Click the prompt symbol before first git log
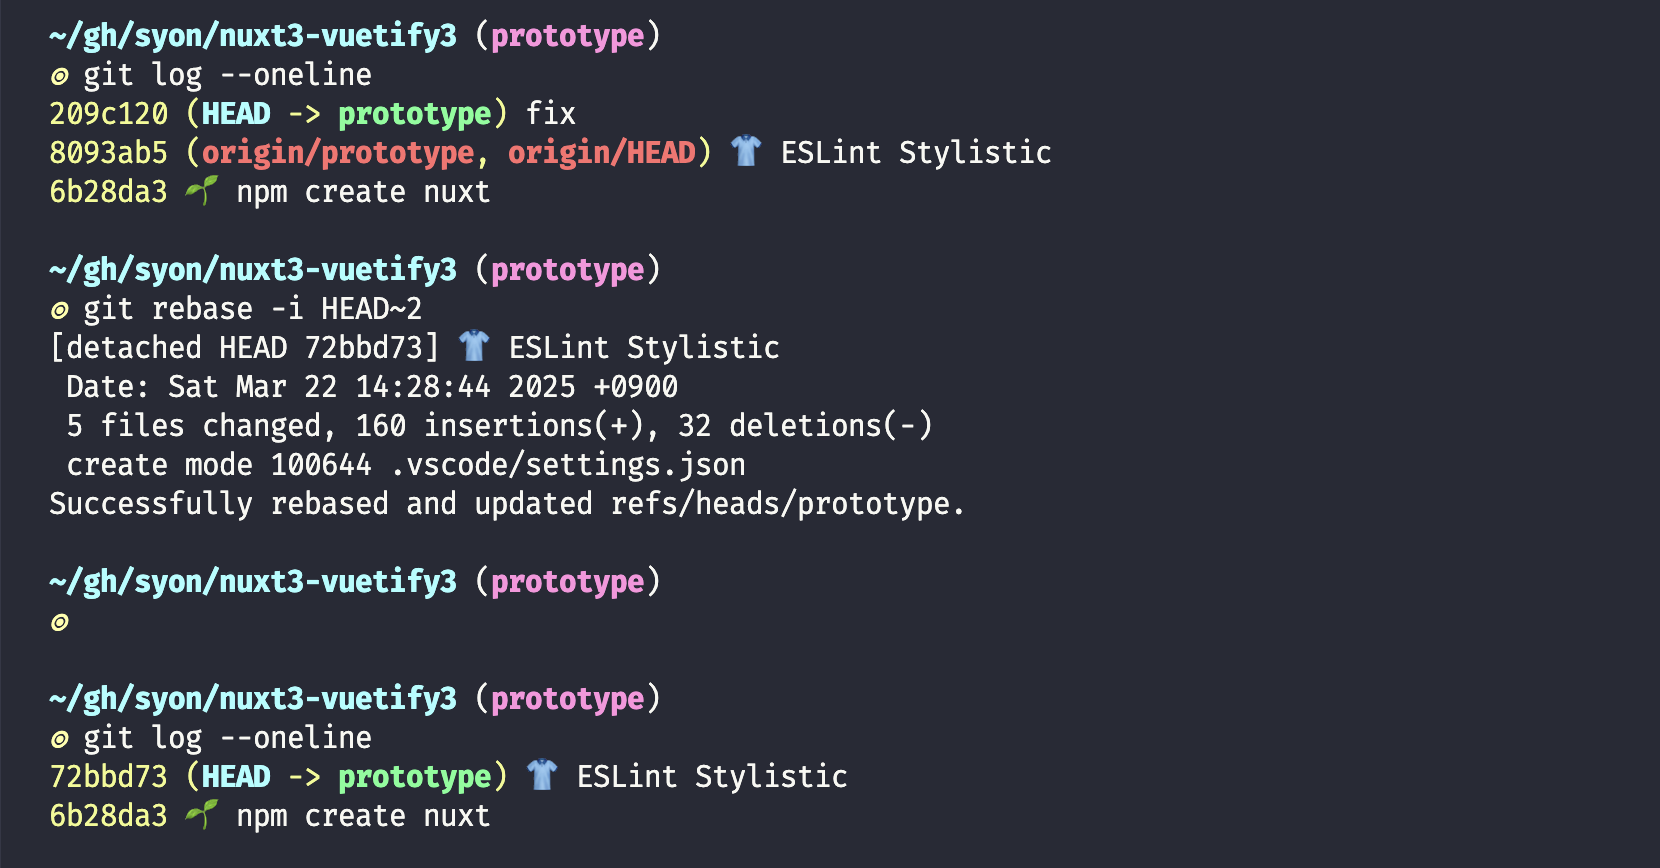The image size is (1660, 868). (x=59, y=76)
